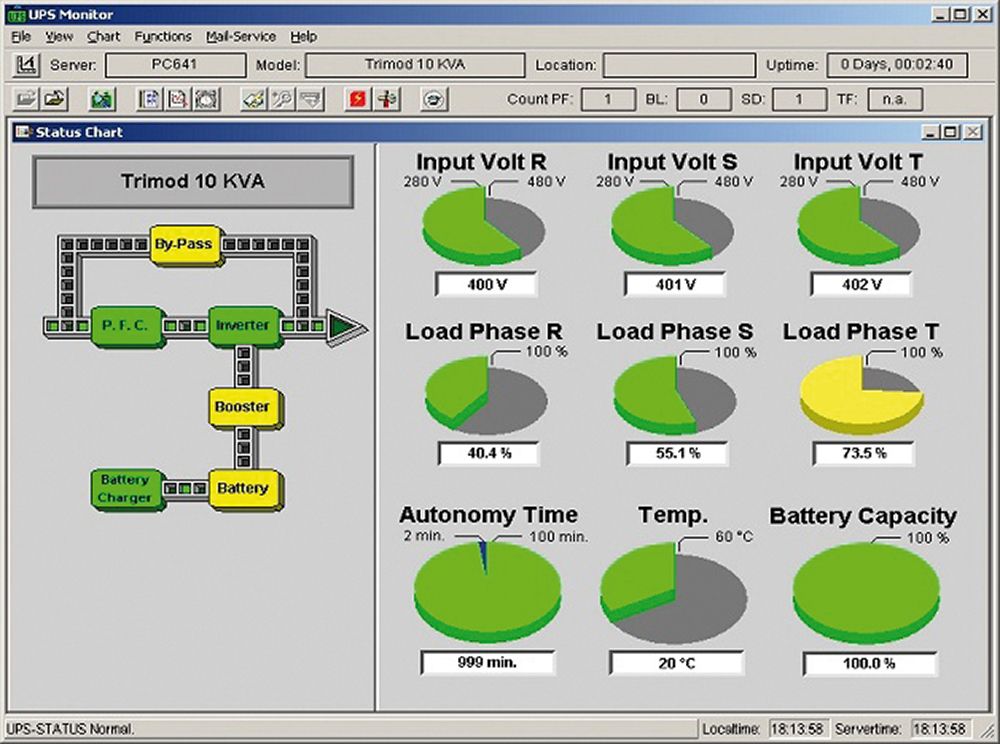
Task: Open the Mail-Service menu
Action: click(x=240, y=36)
